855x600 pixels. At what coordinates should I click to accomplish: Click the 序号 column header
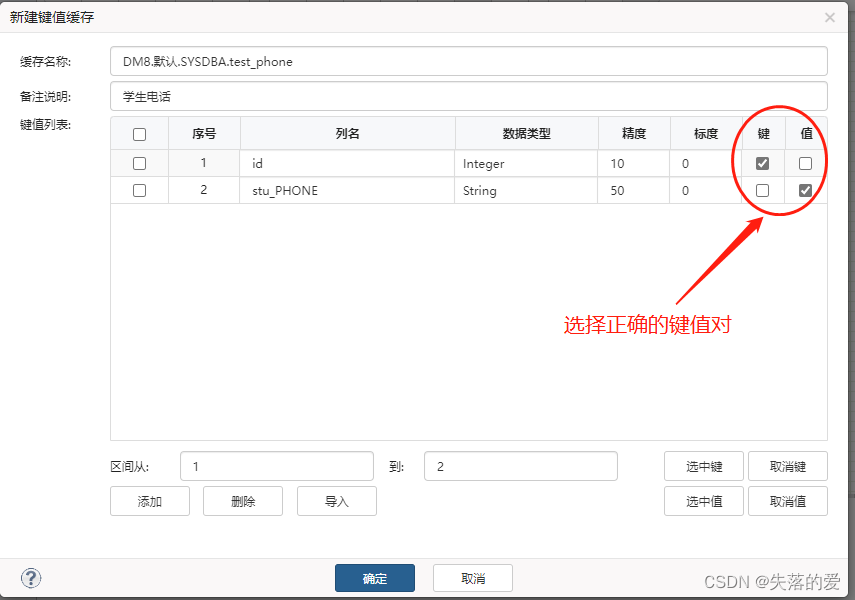tap(204, 134)
